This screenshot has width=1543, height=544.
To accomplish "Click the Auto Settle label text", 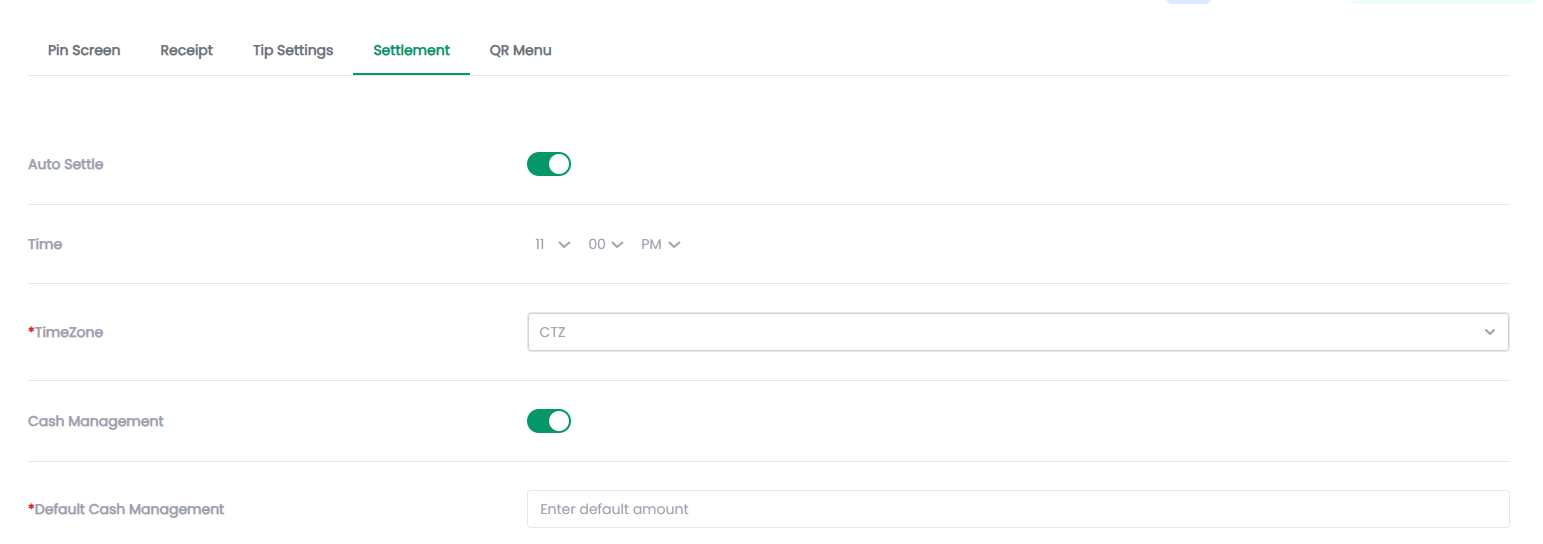I will 65,164.
